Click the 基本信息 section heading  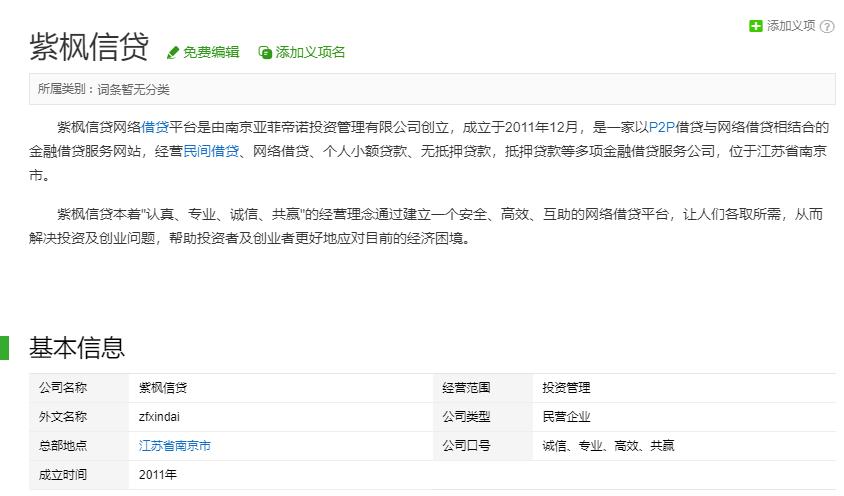click(77, 347)
